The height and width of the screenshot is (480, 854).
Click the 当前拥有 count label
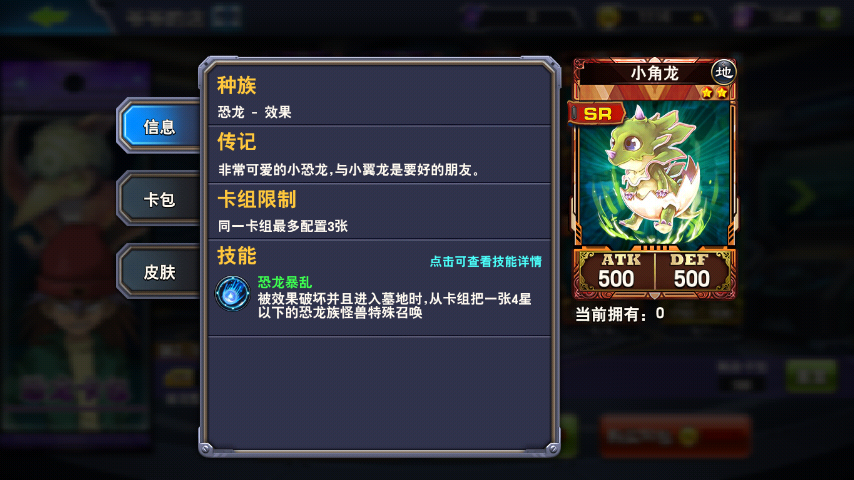(620, 314)
